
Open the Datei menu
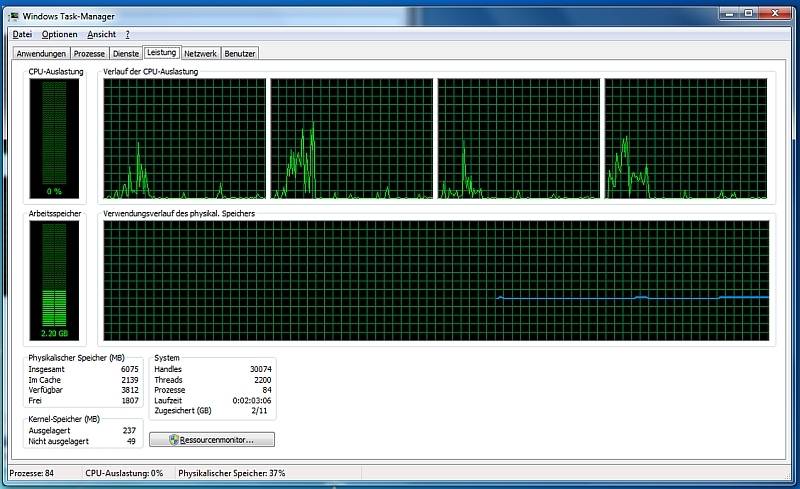tap(22, 34)
